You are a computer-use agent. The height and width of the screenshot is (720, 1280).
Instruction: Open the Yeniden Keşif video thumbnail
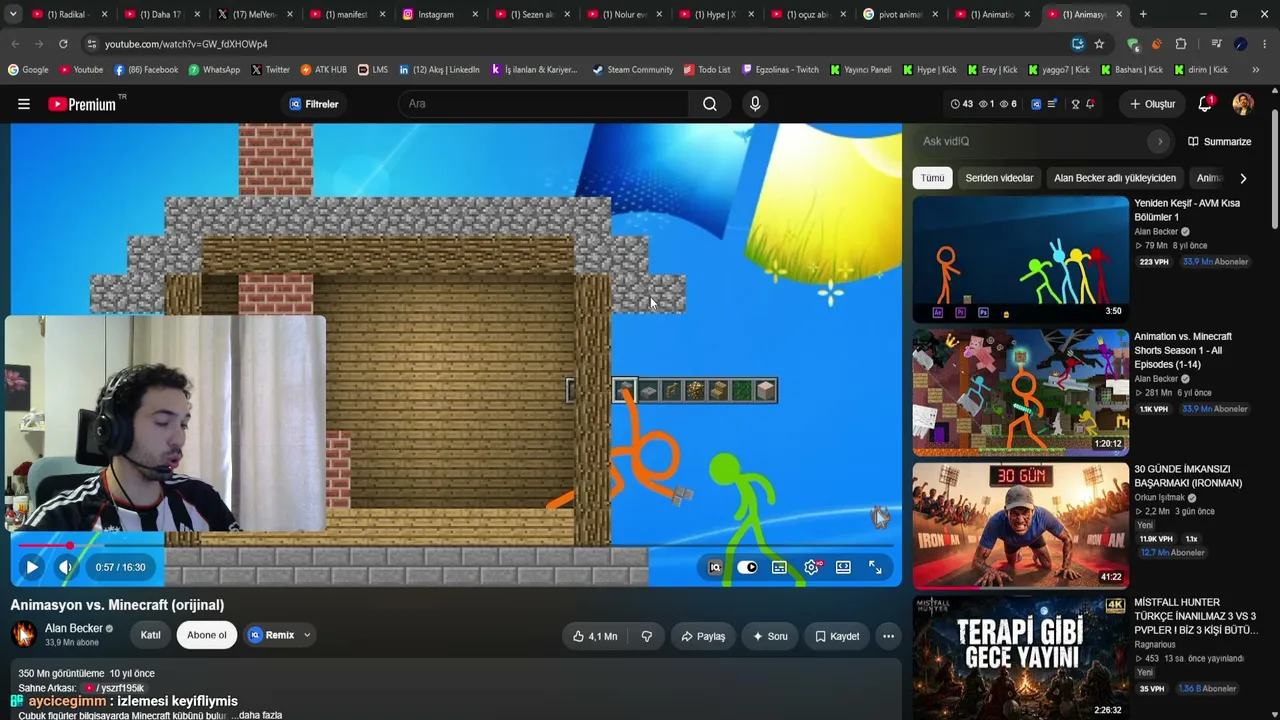tap(1021, 259)
